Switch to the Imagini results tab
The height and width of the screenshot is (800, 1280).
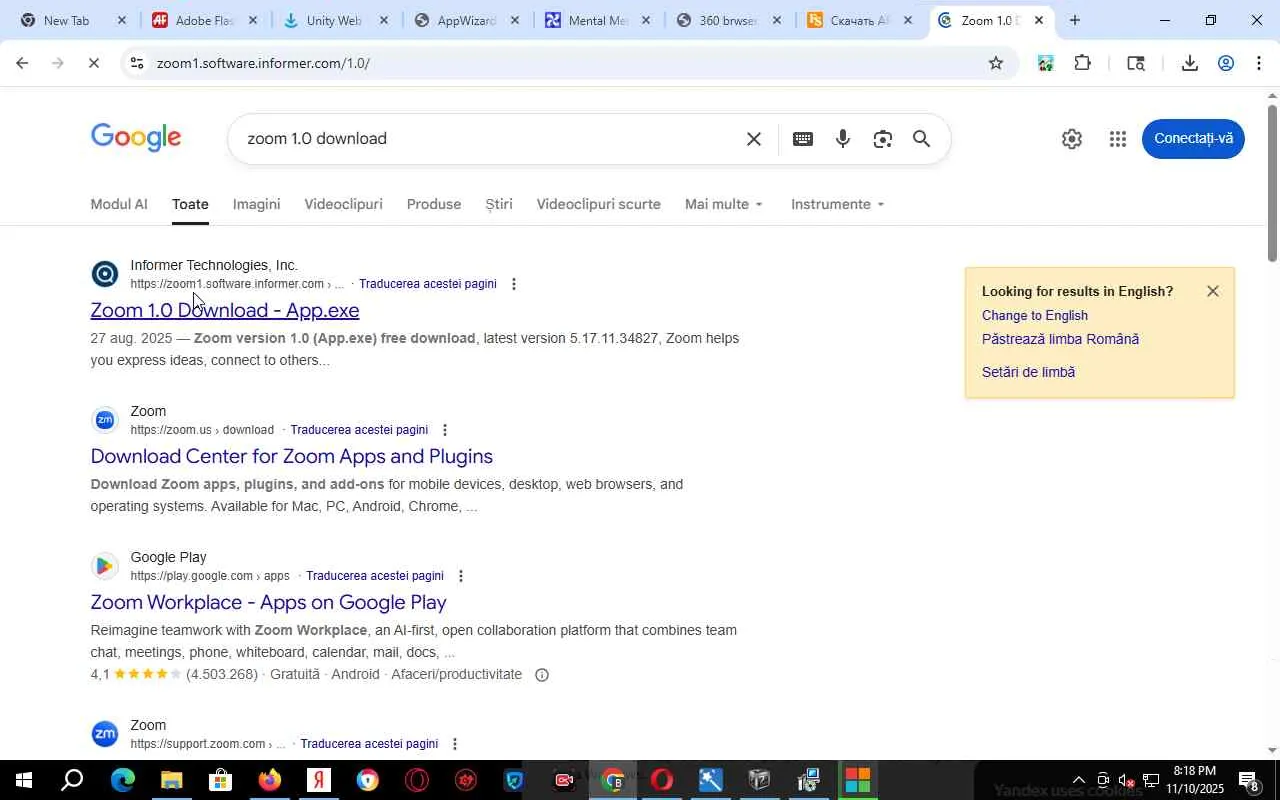coord(256,204)
